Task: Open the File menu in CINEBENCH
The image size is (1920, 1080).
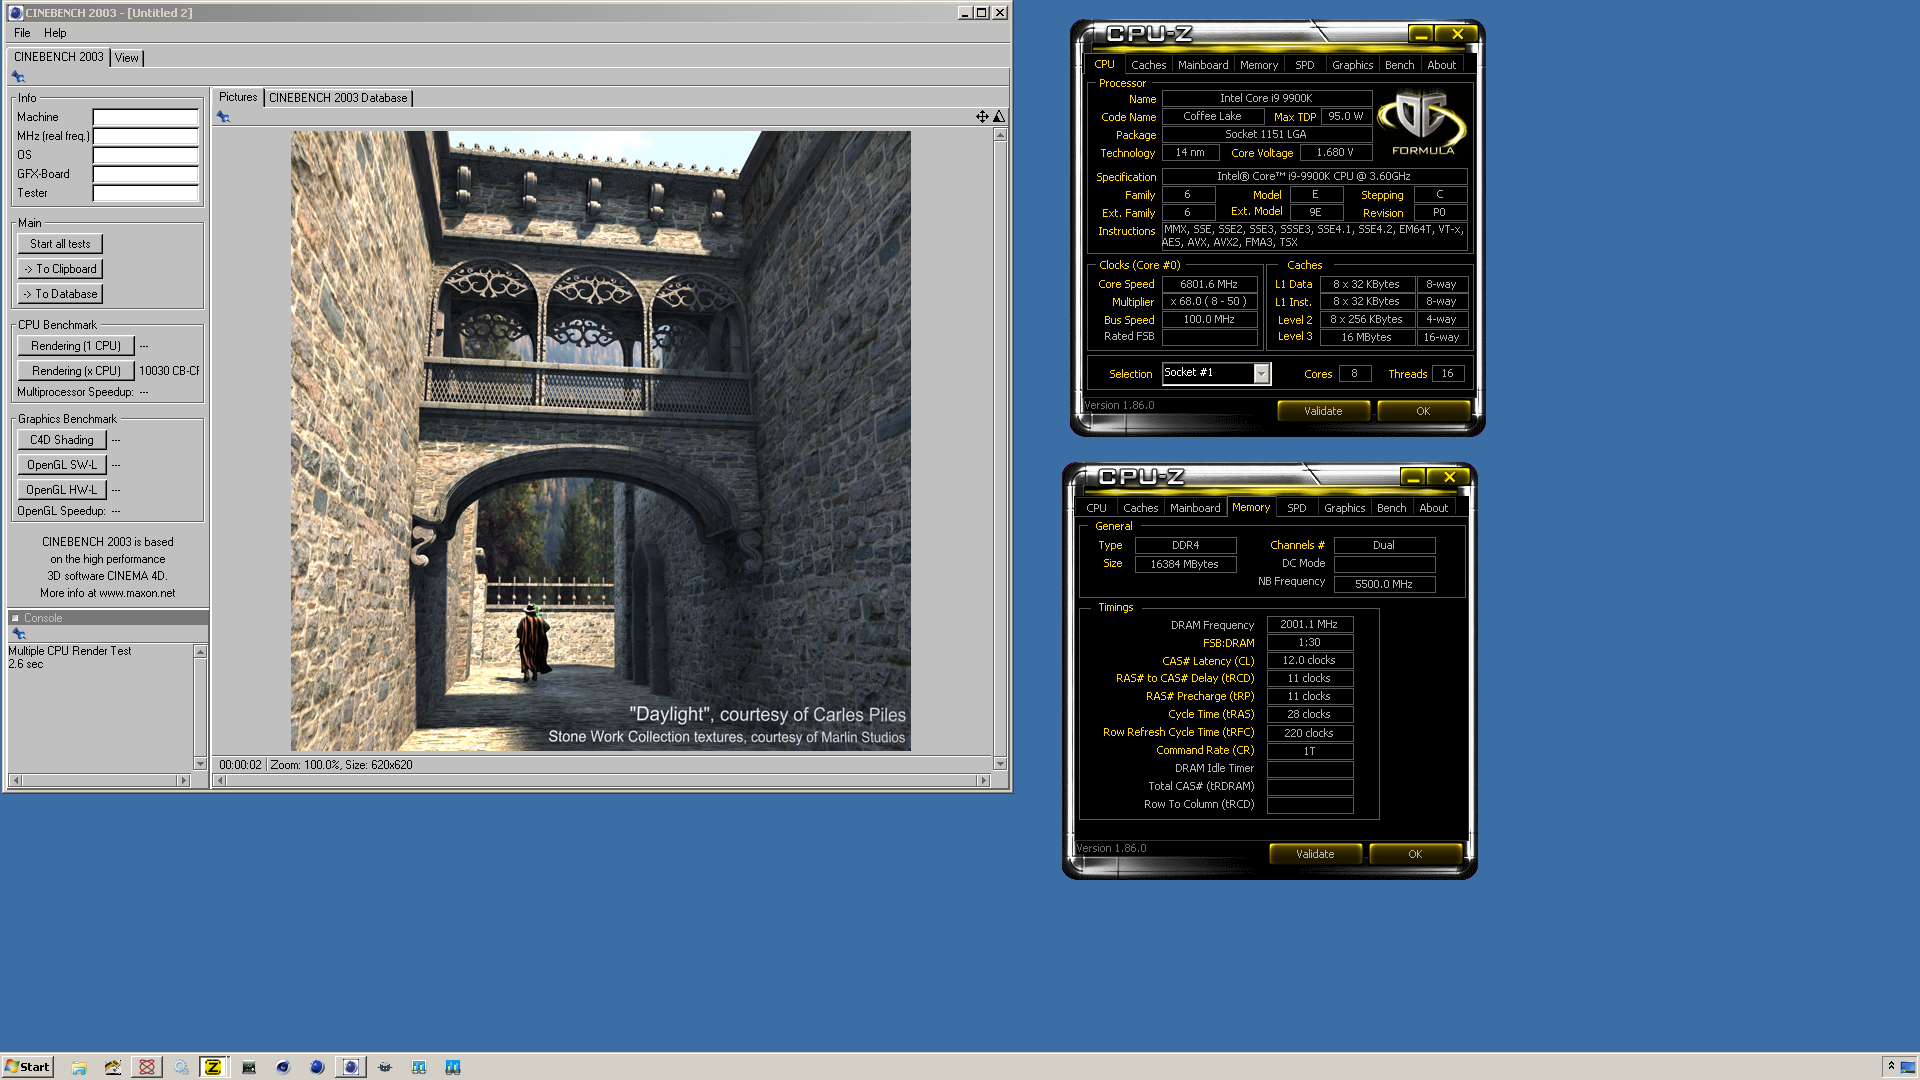Action: pyautogui.click(x=22, y=33)
